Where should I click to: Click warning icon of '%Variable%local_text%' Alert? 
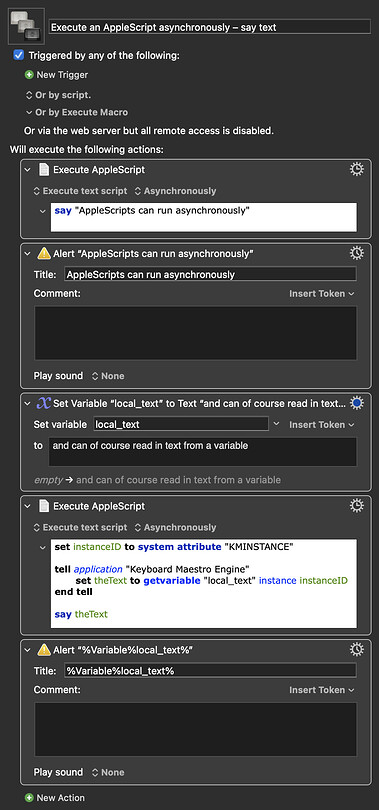(44, 650)
